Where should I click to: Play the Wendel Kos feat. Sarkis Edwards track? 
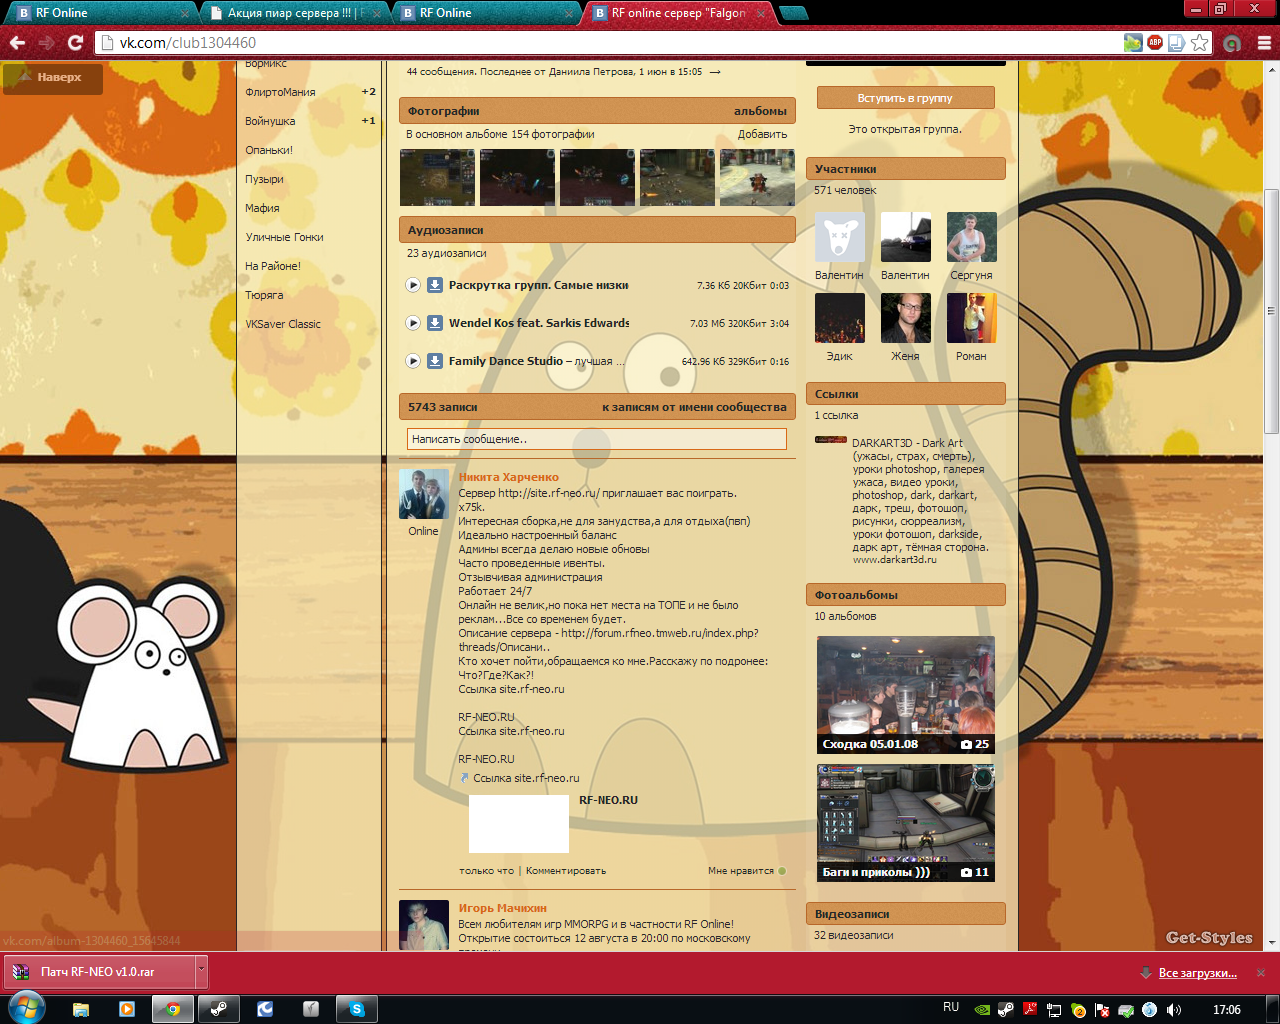413,323
